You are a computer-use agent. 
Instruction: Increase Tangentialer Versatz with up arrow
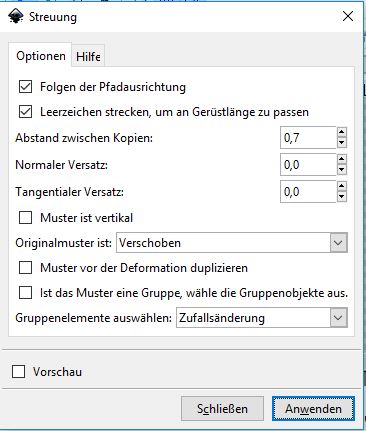pyautogui.click(x=342, y=186)
